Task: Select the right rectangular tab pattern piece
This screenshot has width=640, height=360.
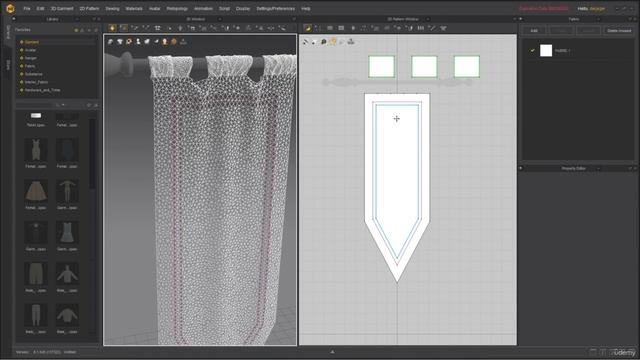Action: point(467,67)
